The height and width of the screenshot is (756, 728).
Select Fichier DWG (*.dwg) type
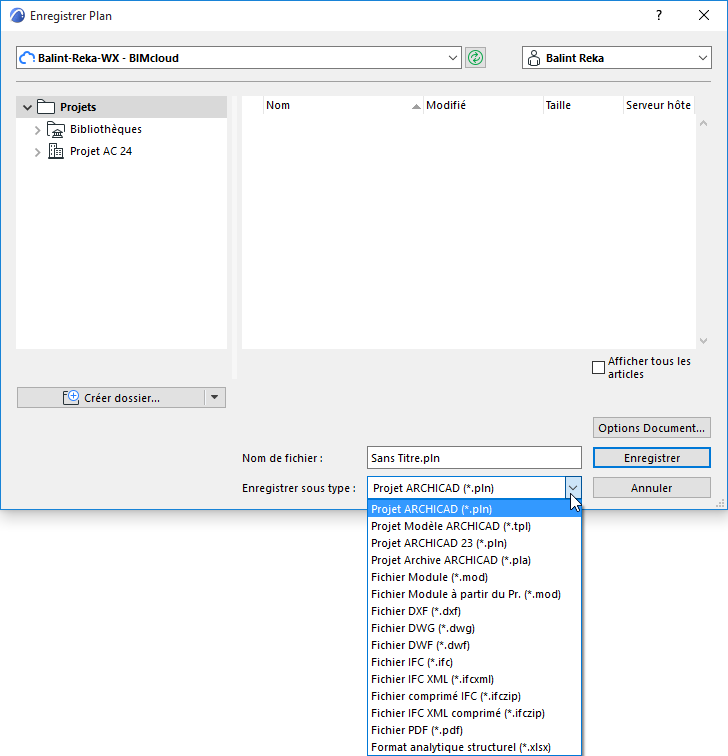click(x=474, y=628)
